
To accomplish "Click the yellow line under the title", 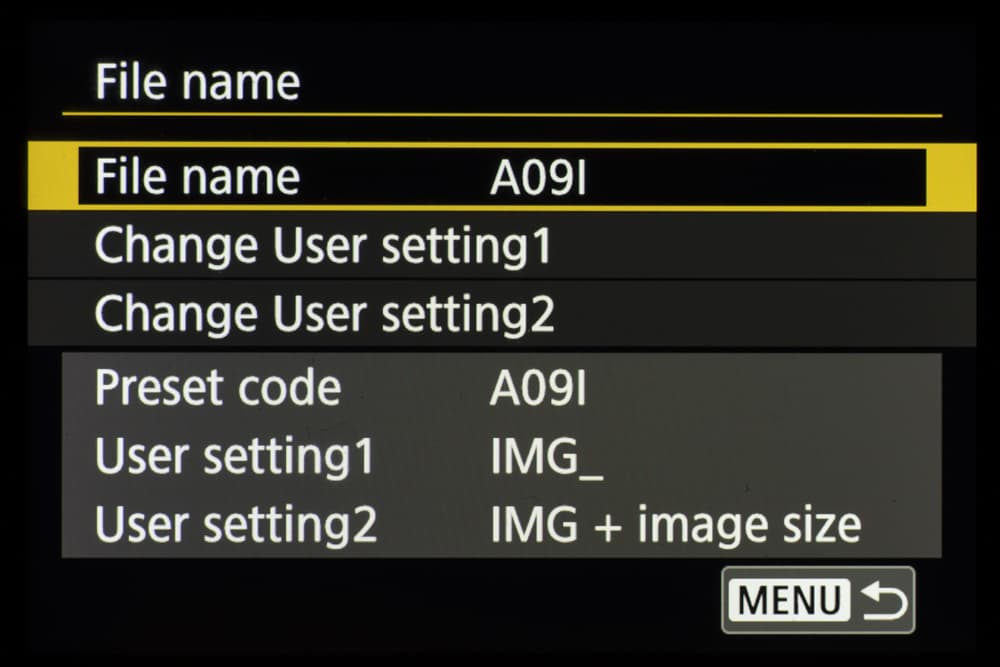I will click(x=500, y=115).
